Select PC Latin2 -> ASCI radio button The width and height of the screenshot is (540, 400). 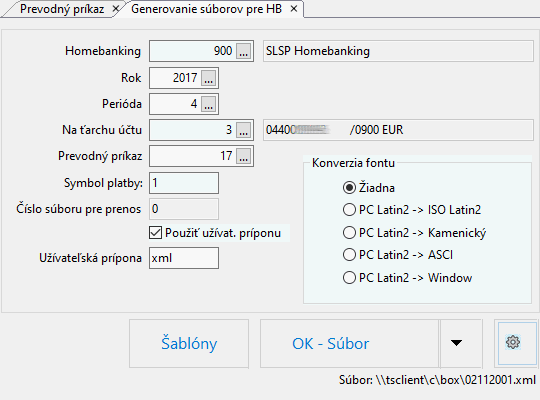tap(349, 255)
